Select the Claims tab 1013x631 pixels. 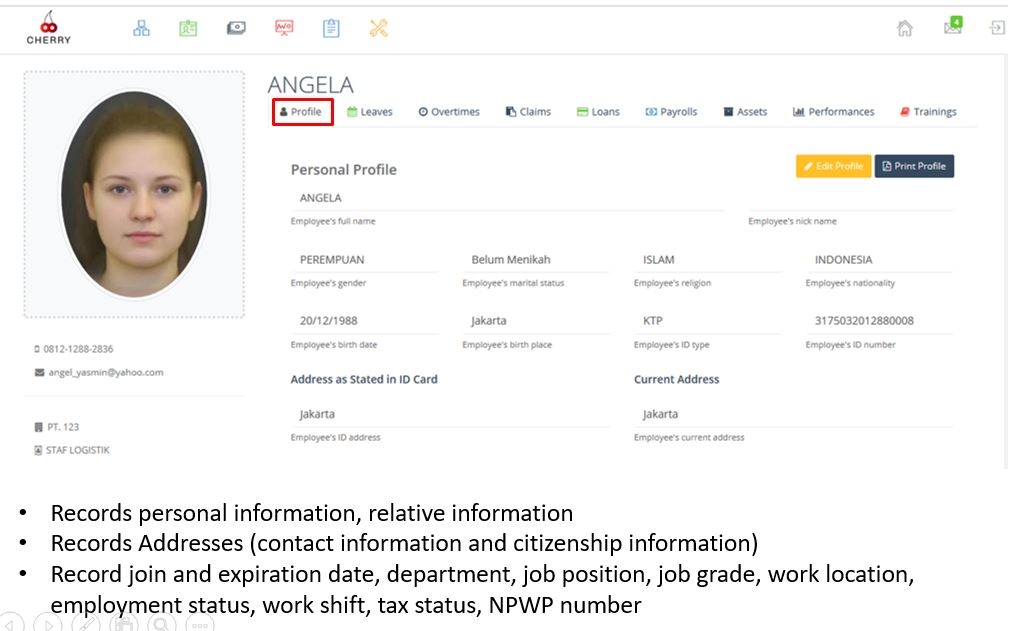click(528, 112)
